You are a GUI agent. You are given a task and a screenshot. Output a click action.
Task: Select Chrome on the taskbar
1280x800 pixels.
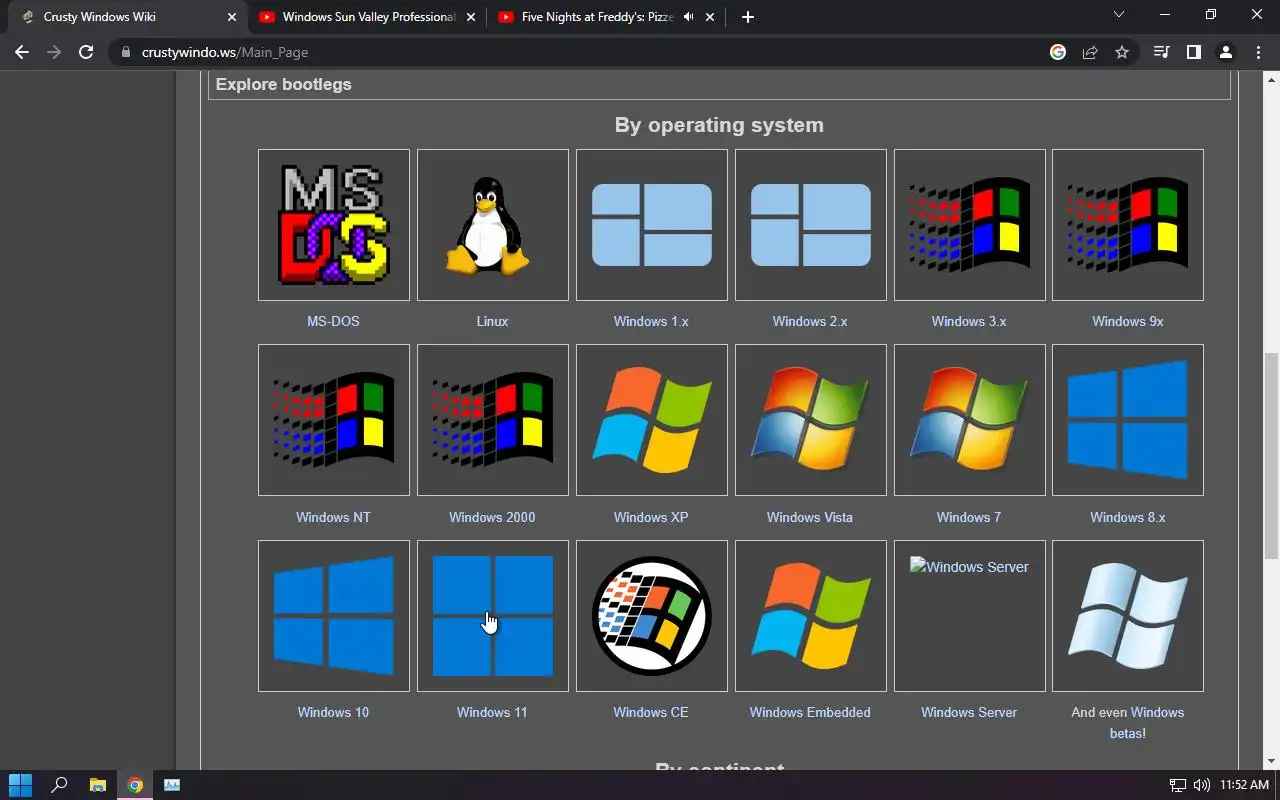(x=135, y=785)
